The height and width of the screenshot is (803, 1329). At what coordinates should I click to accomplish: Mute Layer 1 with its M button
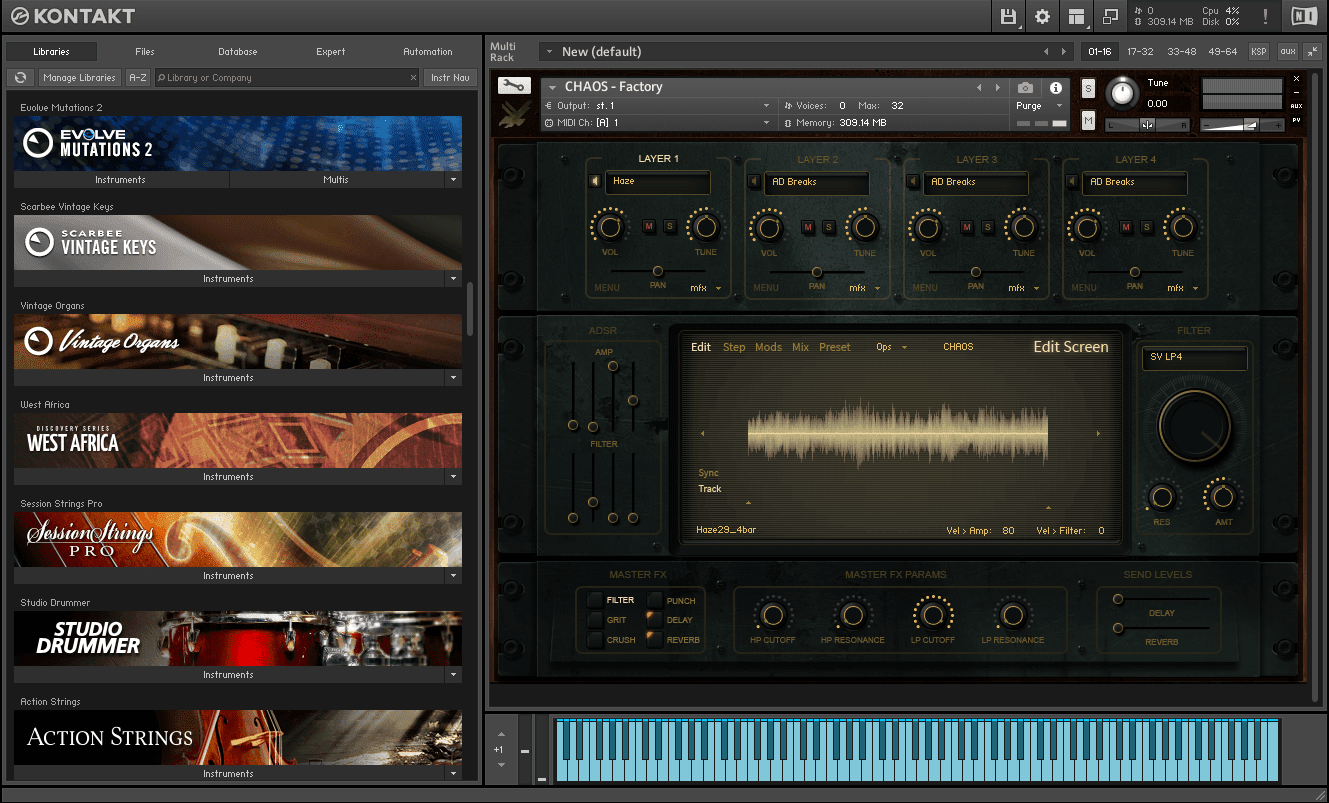click(x=649, y=227)
